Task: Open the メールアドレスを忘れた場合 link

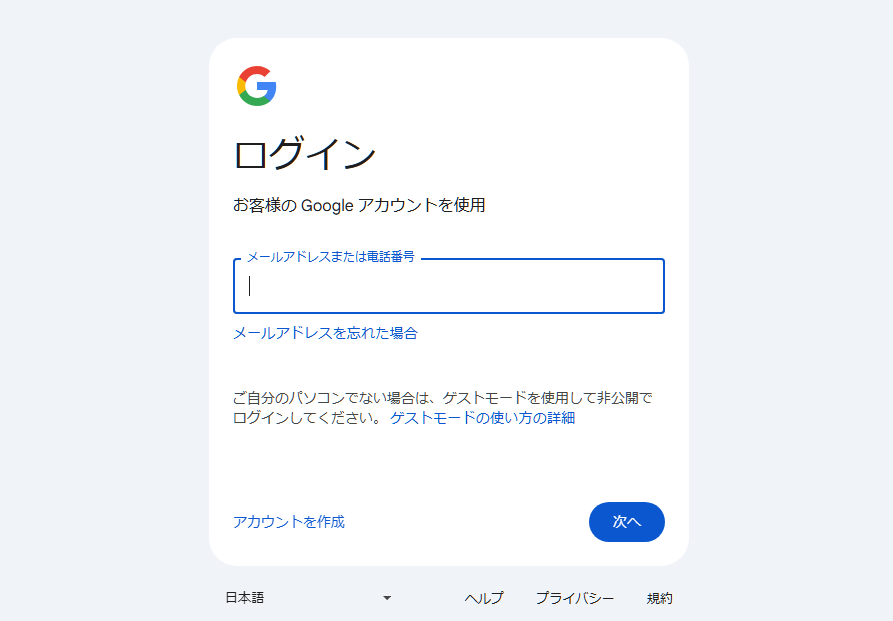Action: coord(325,333)
